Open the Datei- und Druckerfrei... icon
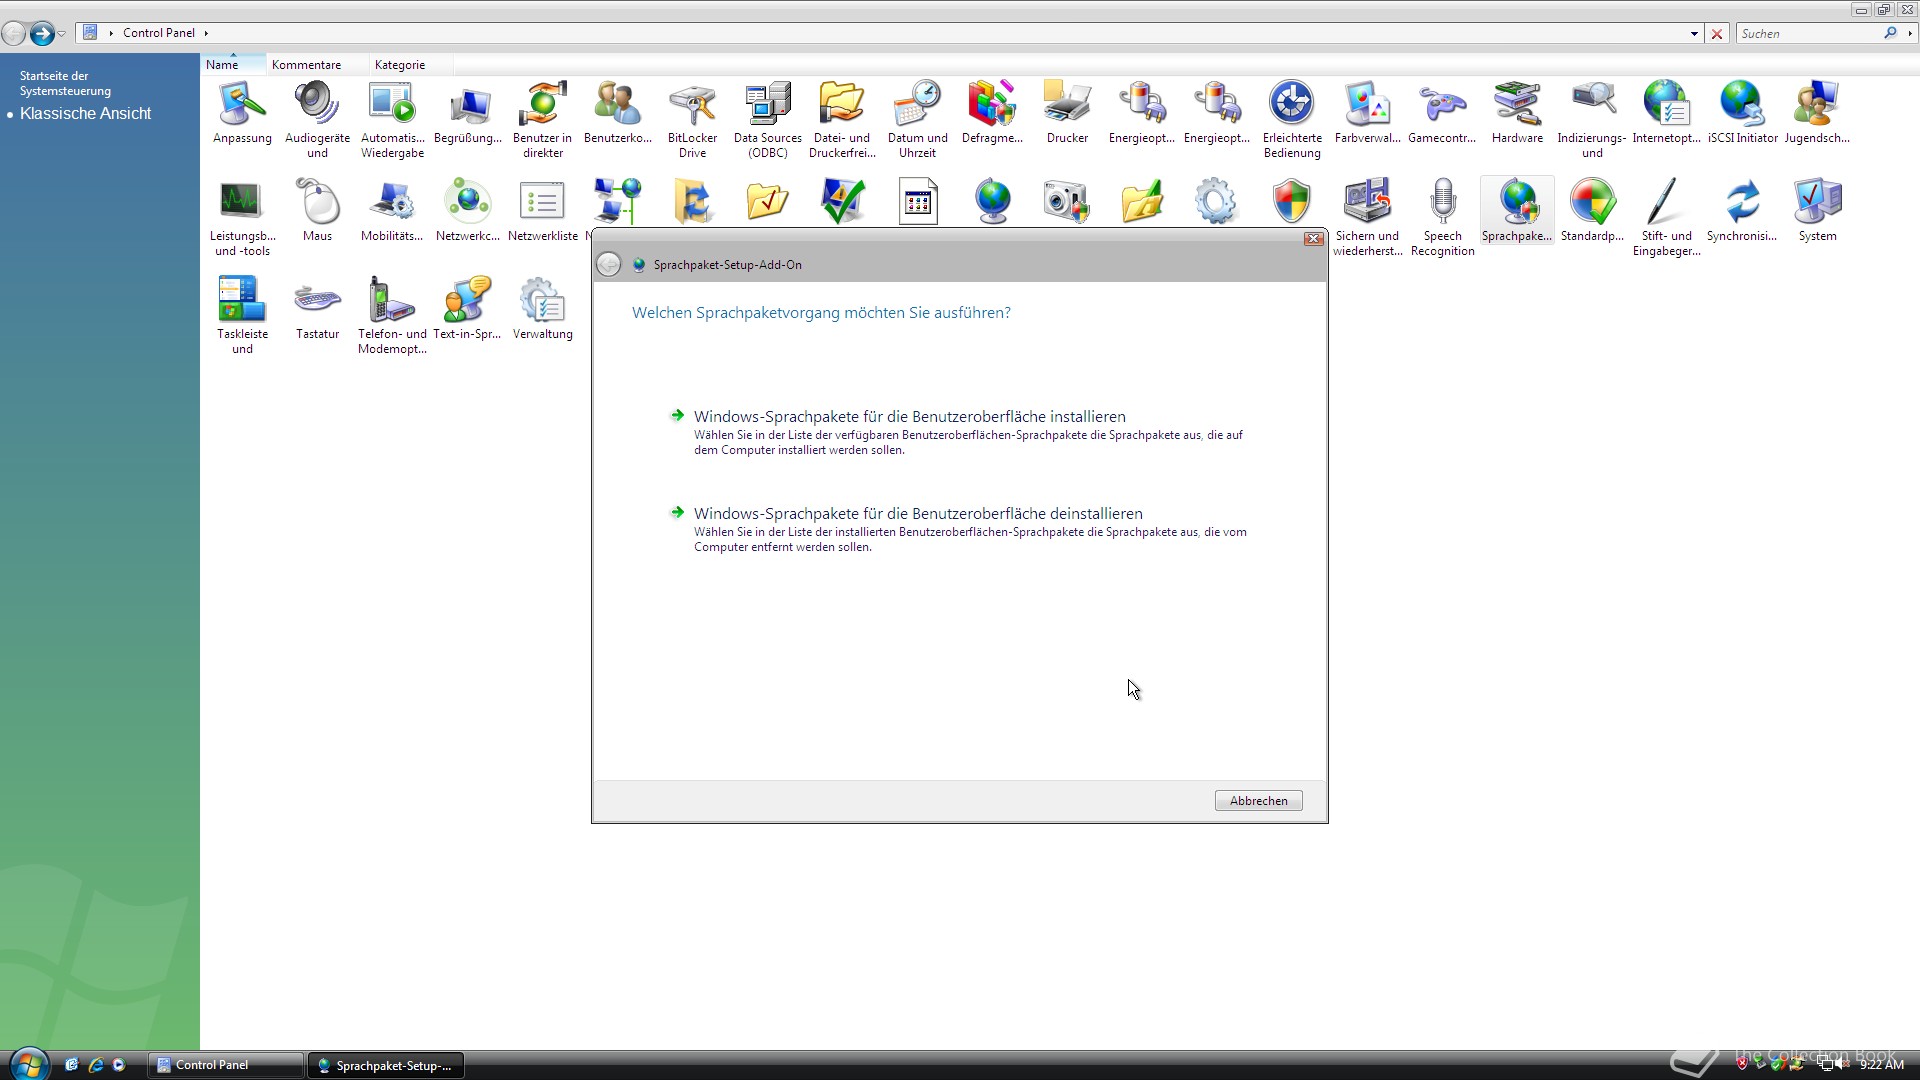The width and height of the screenshot is (1920, 1080). coord(842,120)
